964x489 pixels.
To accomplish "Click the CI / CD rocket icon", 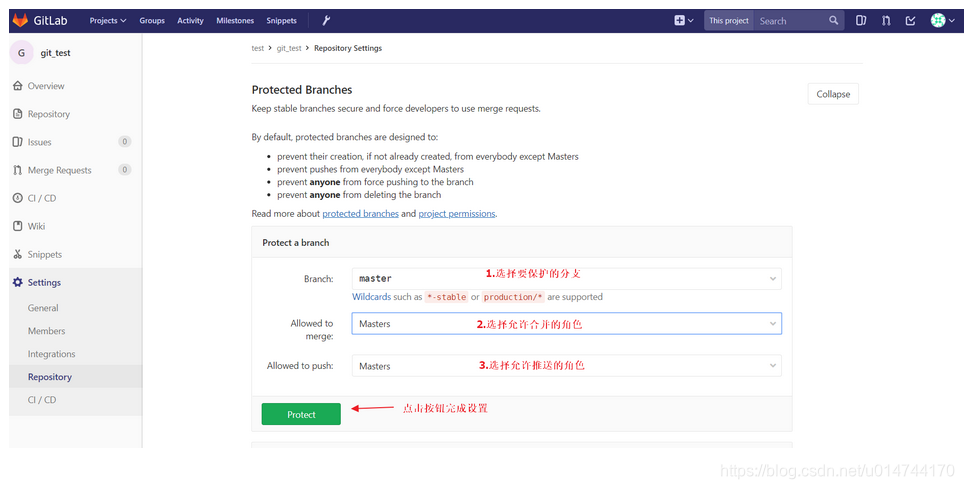I will pos(17,198).
